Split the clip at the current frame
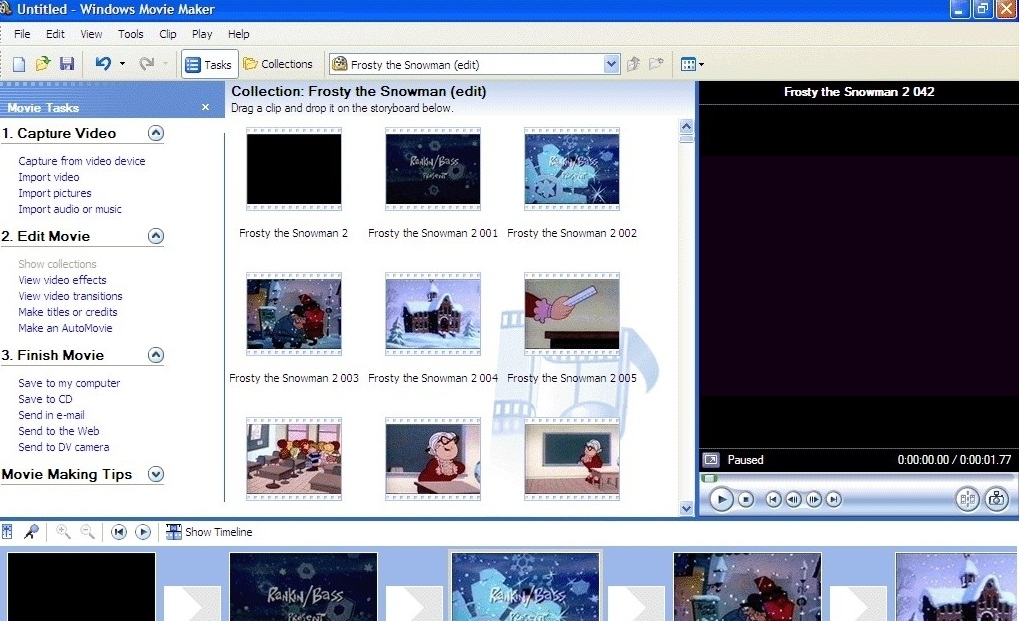Screen dimensions: 1019x621 [967, 499]
